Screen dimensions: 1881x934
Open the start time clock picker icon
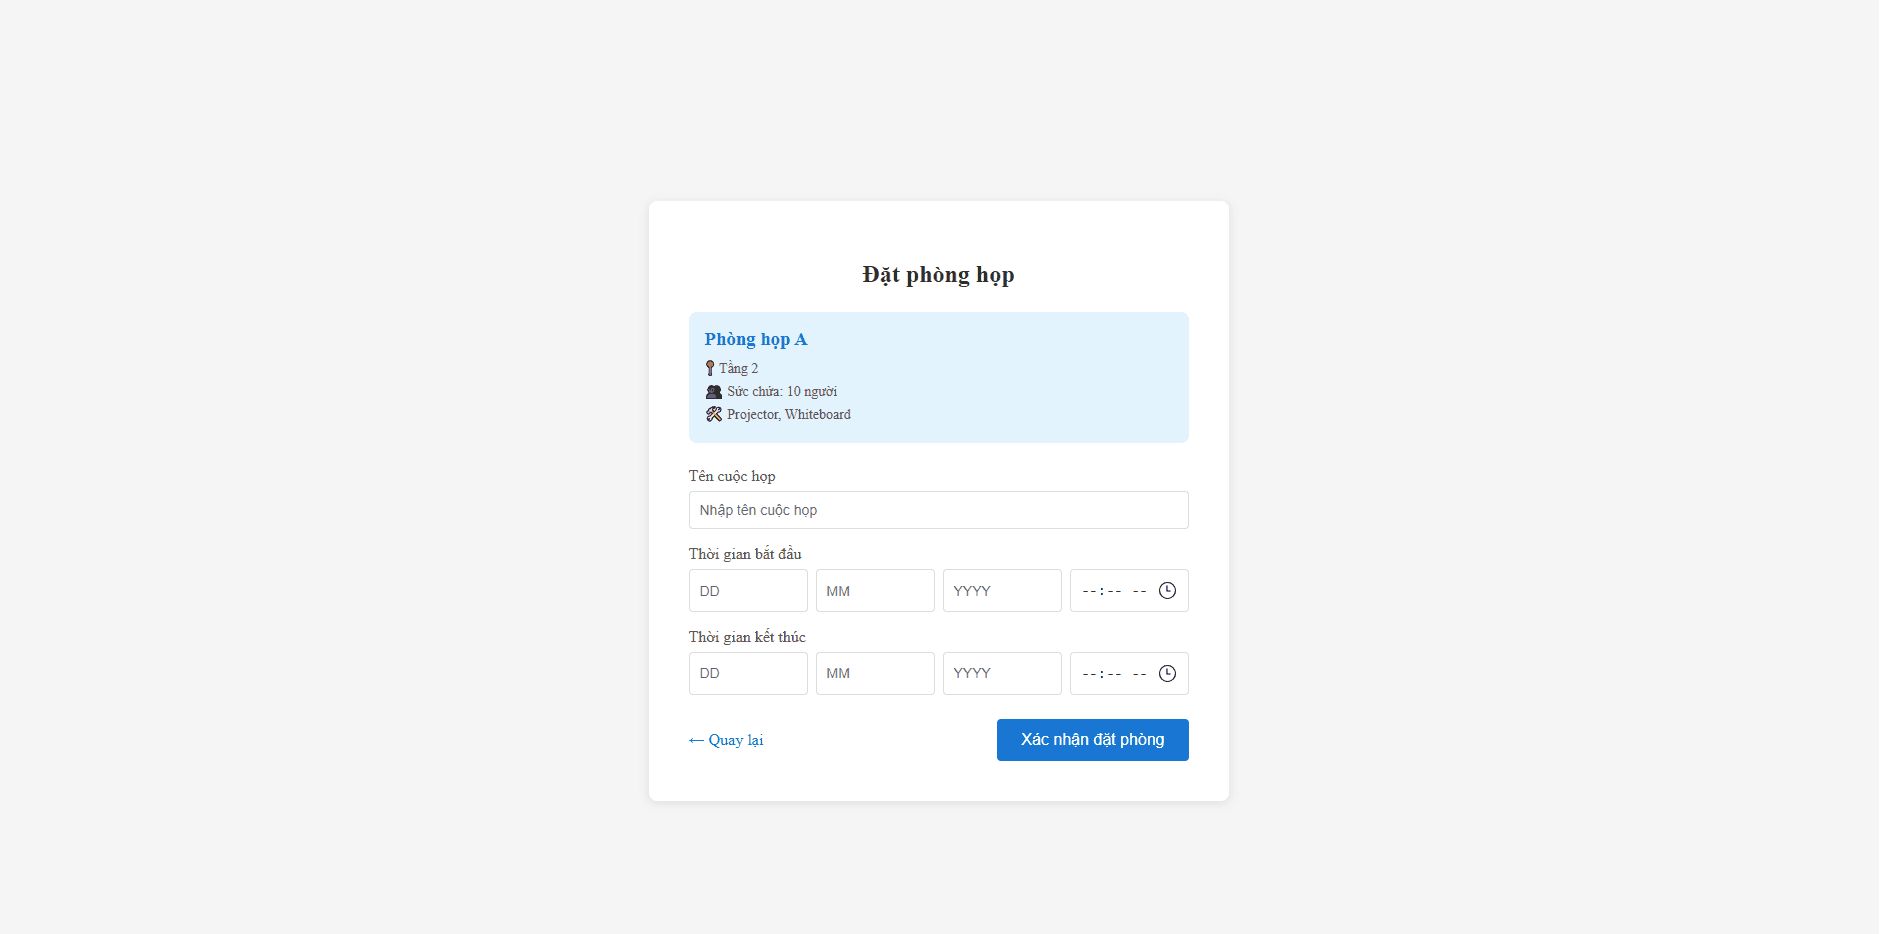[x=1167, y=591]
